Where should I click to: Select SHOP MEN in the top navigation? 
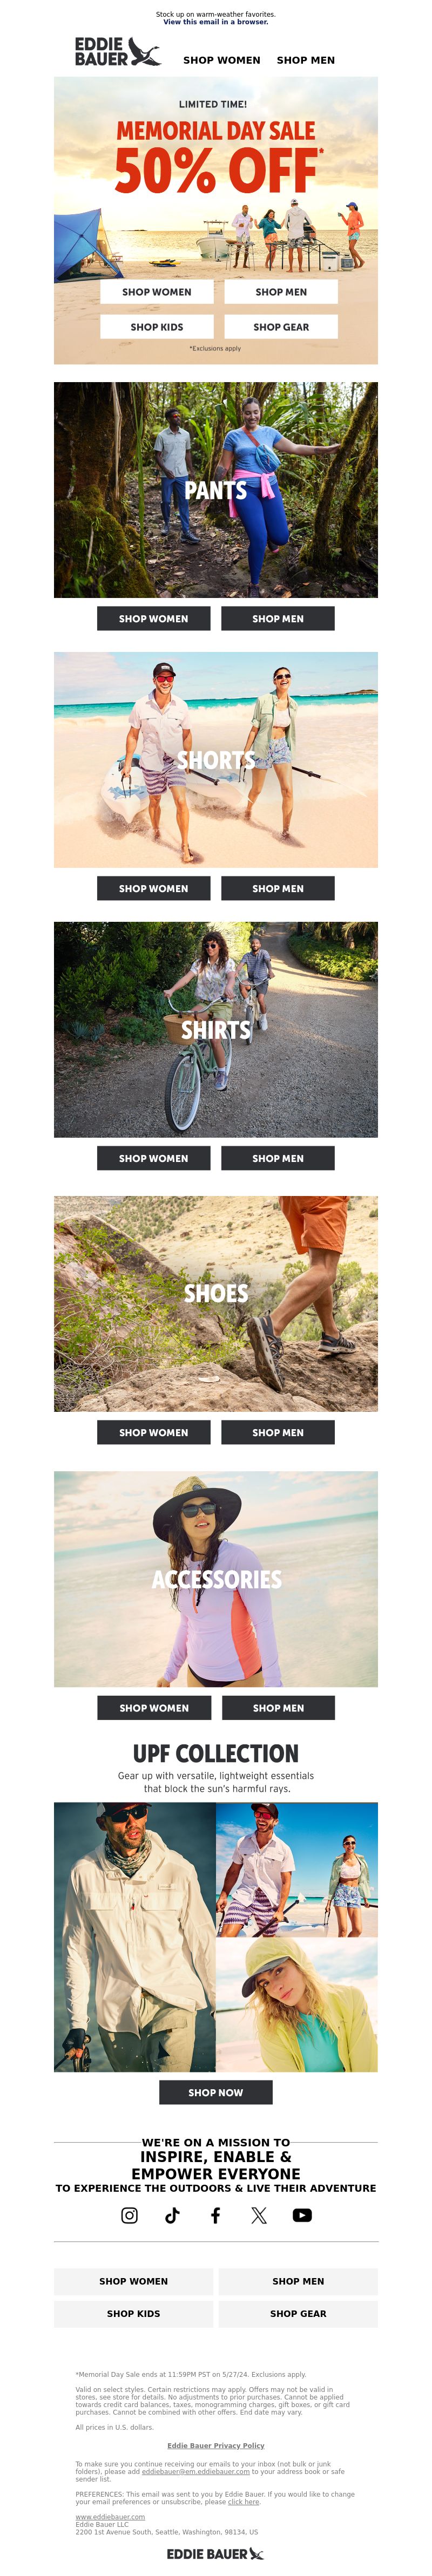pyautogui.click(x=306, y=60)
